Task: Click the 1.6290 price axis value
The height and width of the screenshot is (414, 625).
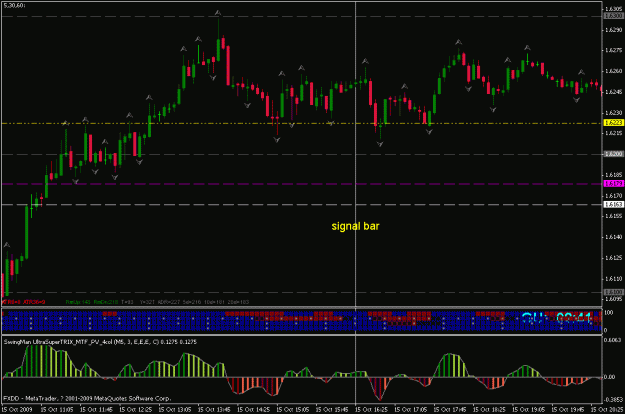Action: click(x=614, y=30)
